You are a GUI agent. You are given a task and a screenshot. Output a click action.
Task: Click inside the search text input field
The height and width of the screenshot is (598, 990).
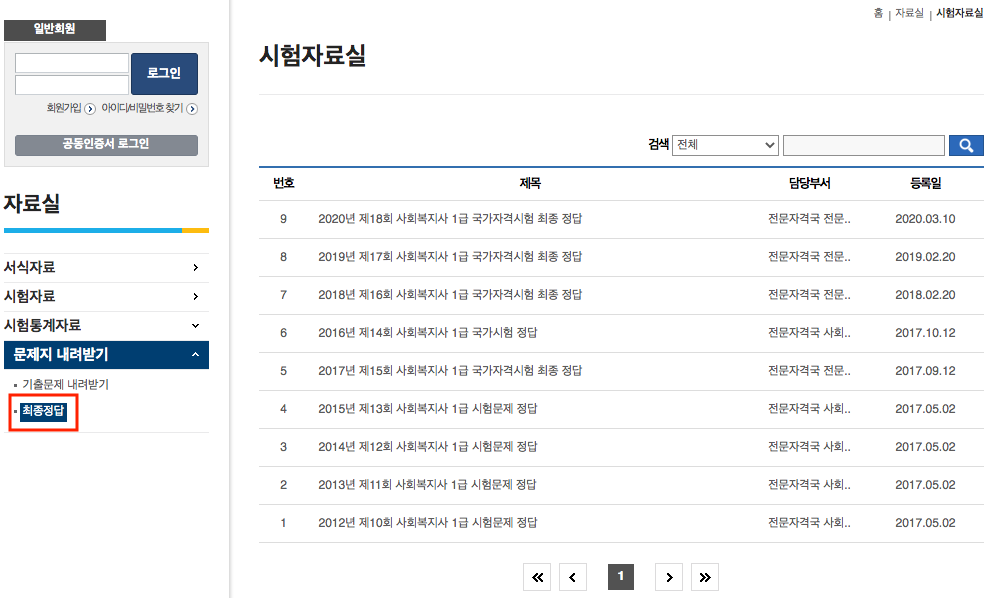(x=863, y=144)
